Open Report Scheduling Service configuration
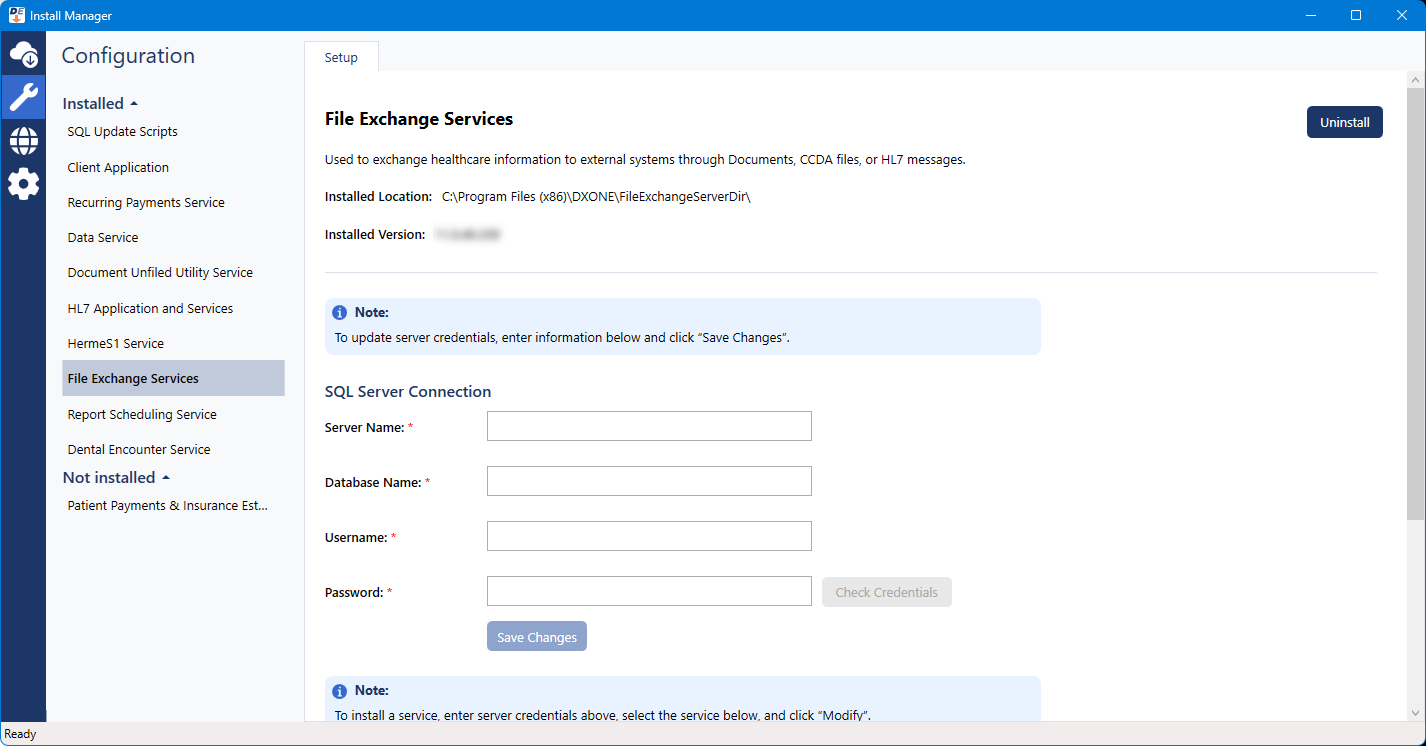1426x746 pixels. point(142,415)
